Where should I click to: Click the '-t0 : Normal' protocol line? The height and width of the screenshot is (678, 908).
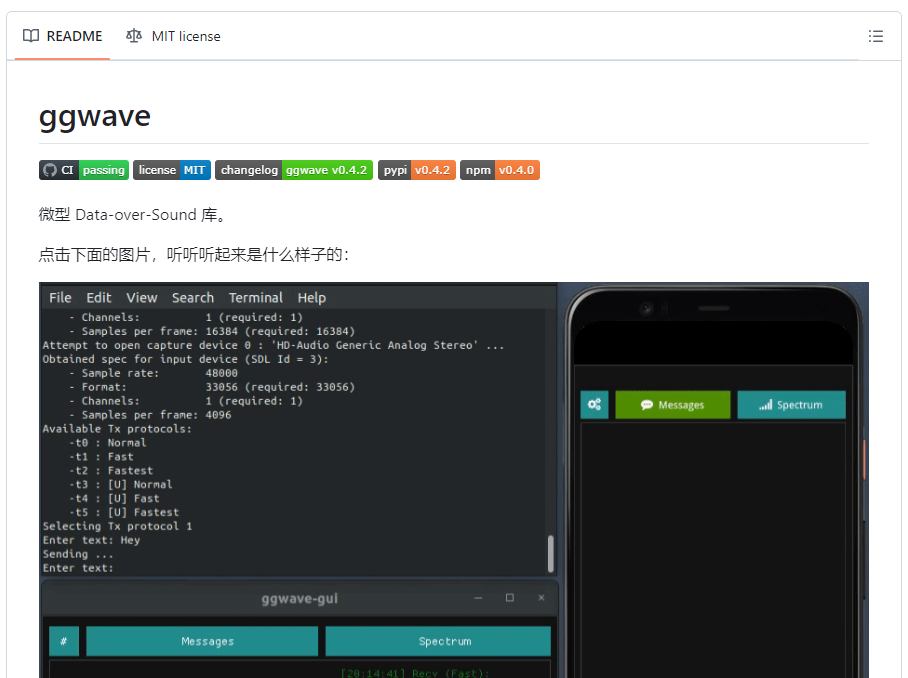(x=108, y=443)
